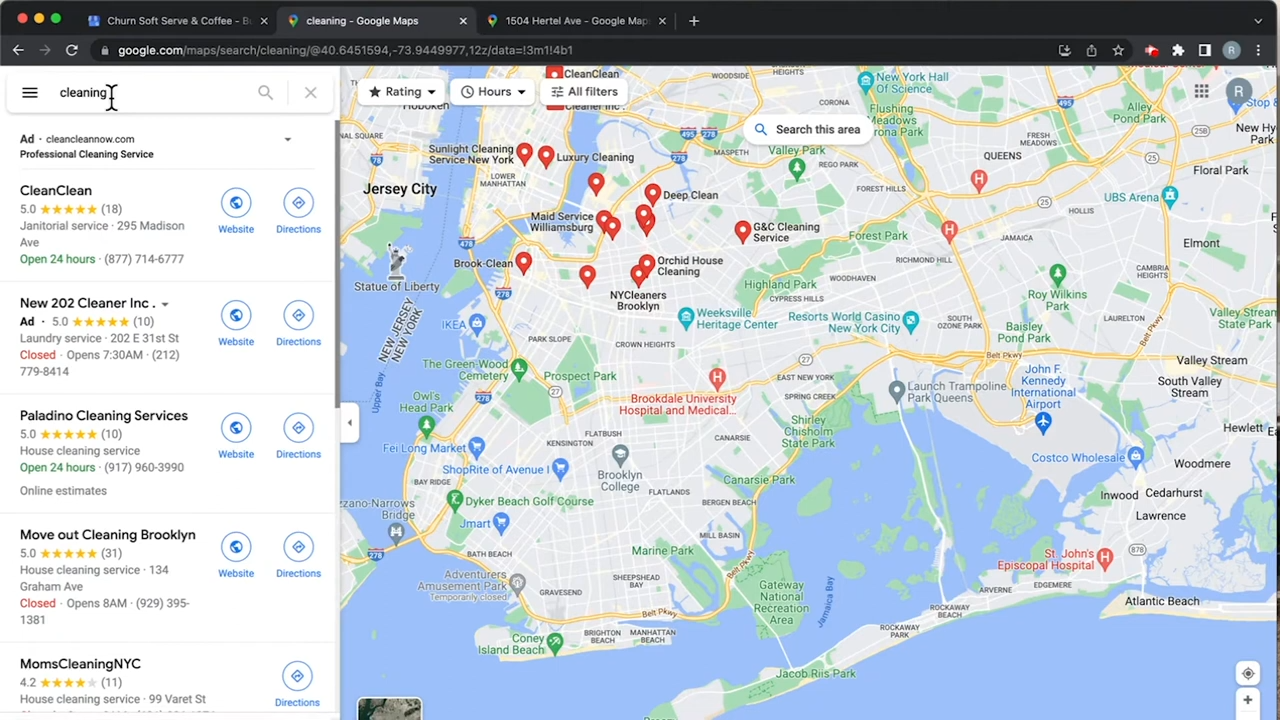Click the search magnifier icon
The height and width of the screenshot is (720, 1280).
coord(265,93)
